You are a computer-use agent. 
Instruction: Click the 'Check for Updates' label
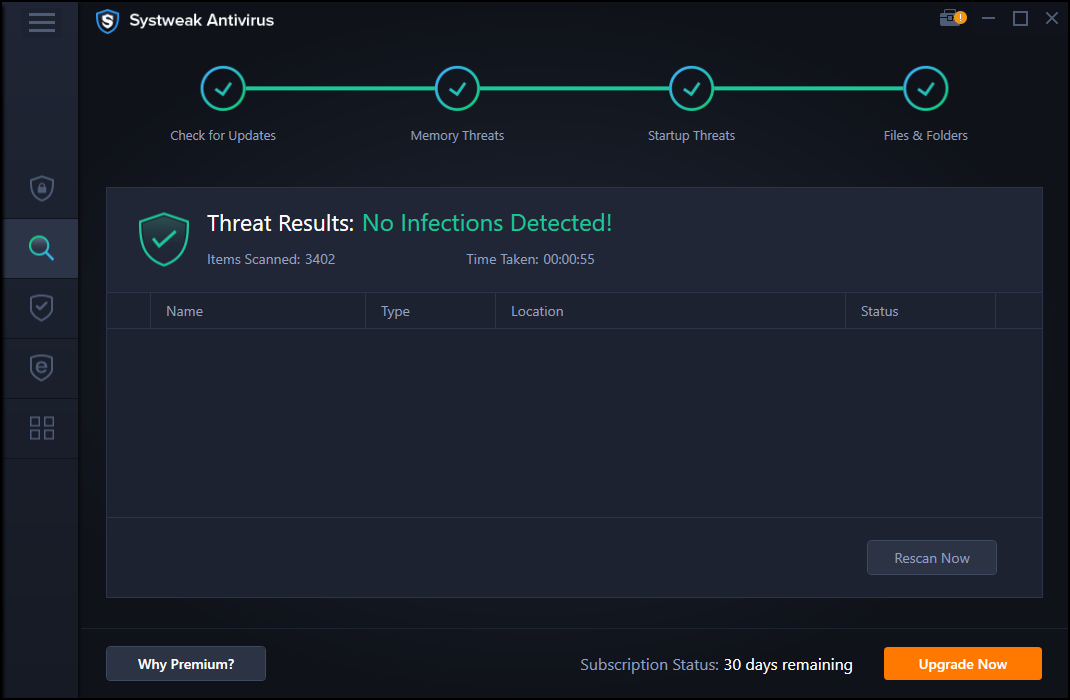222,136
